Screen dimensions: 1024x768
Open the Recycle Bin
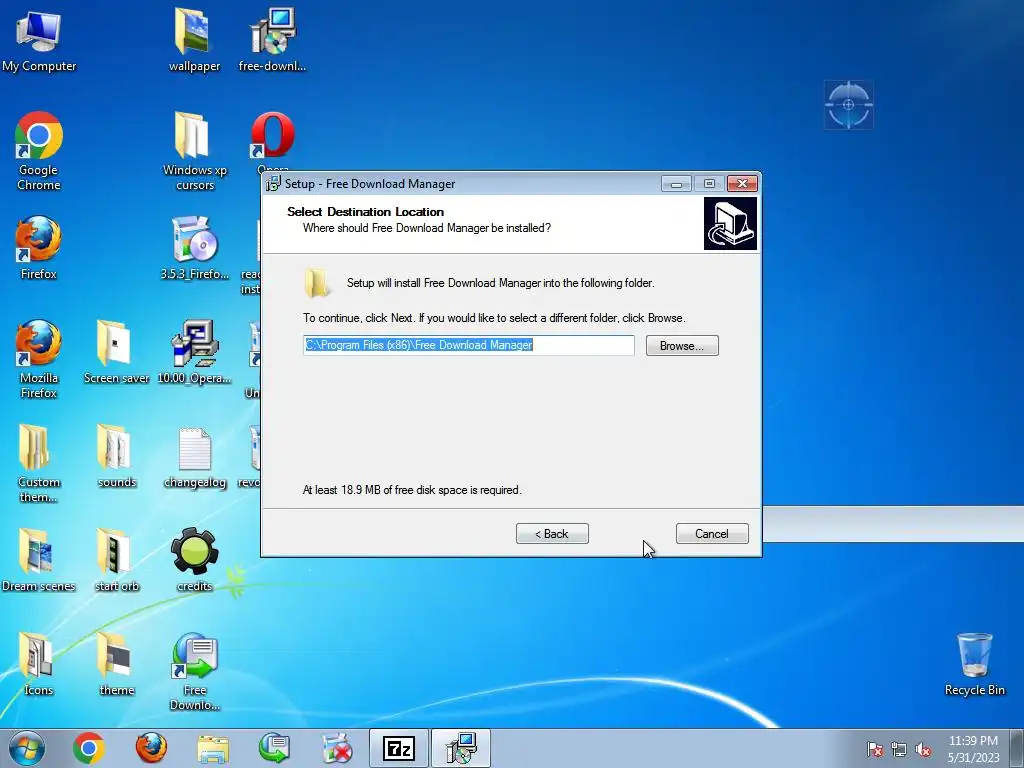tap(974, 664)
